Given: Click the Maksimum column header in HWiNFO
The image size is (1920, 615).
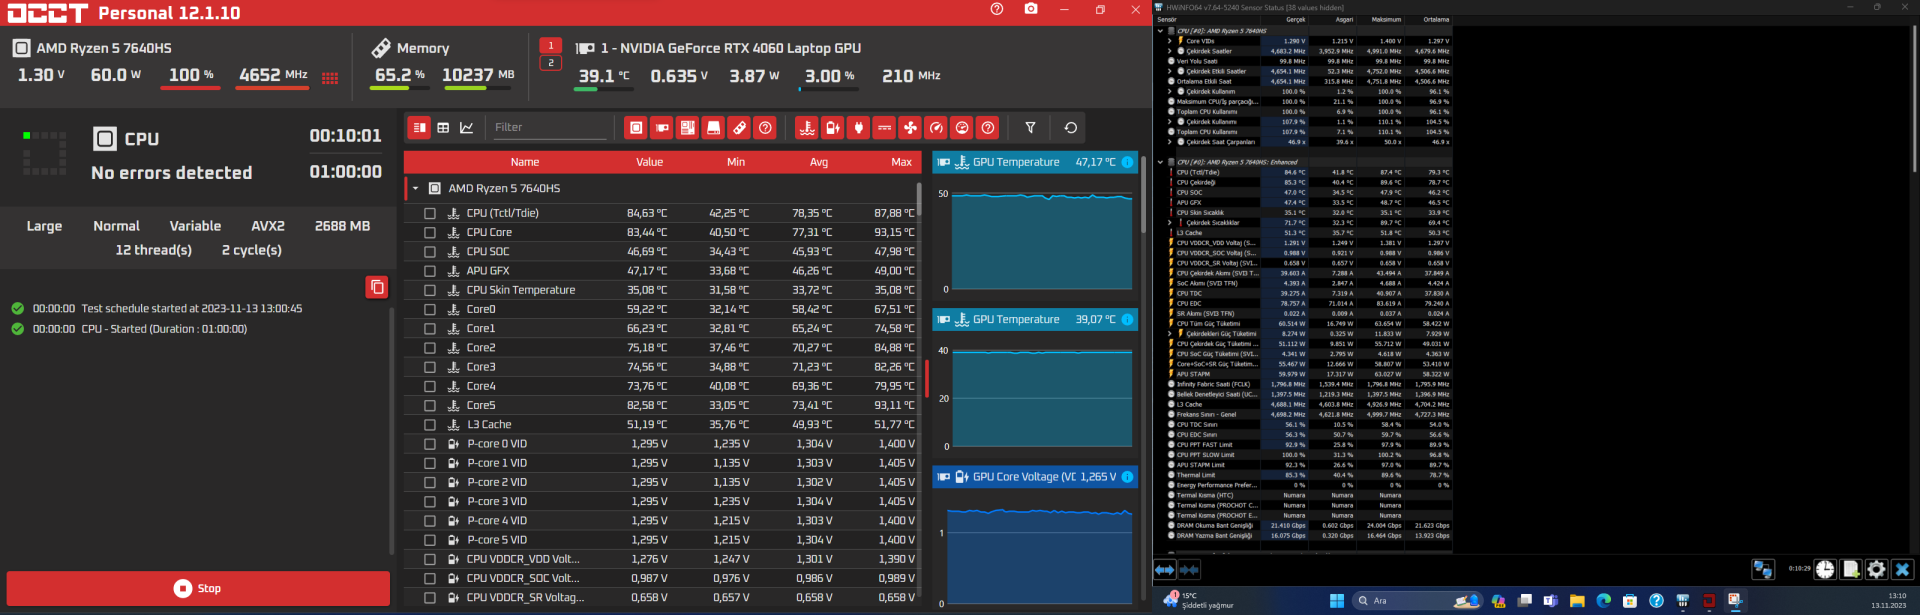Looking at the screenshot, I should [x=1386, y=19].
